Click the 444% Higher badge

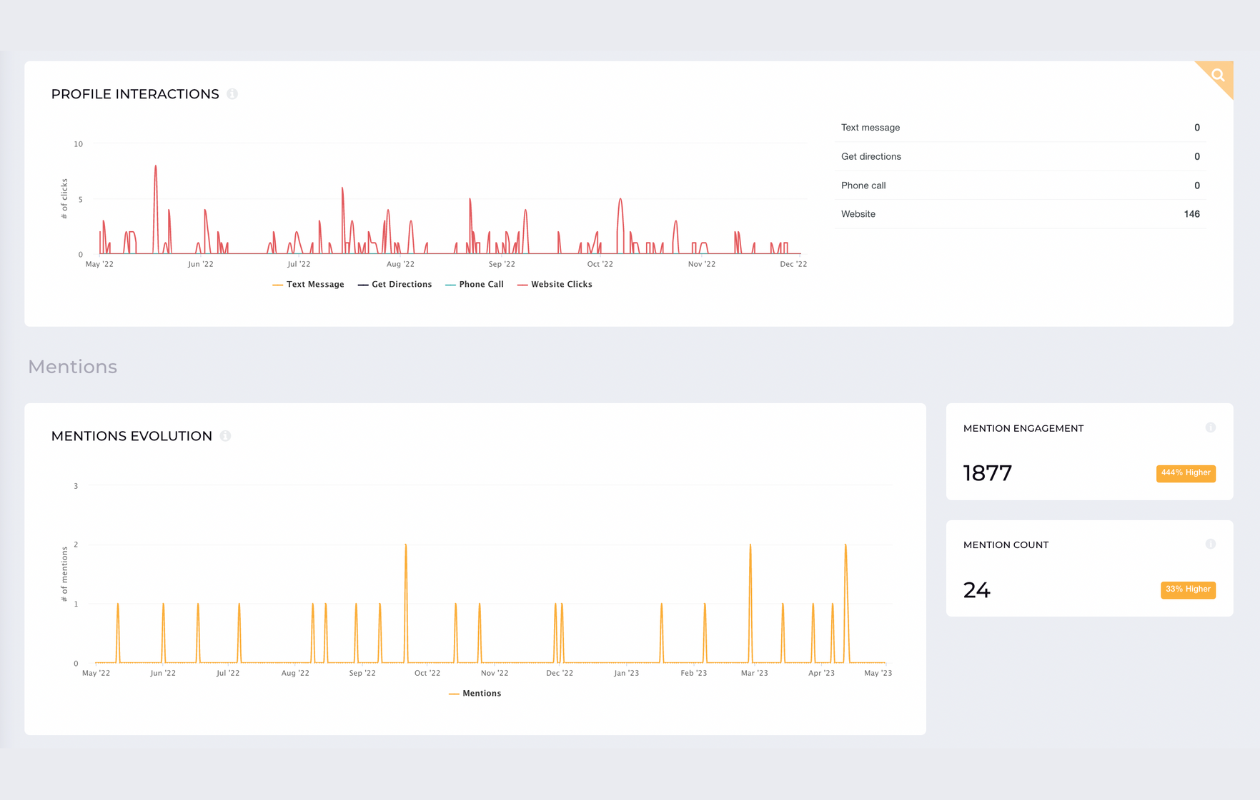1186,473
